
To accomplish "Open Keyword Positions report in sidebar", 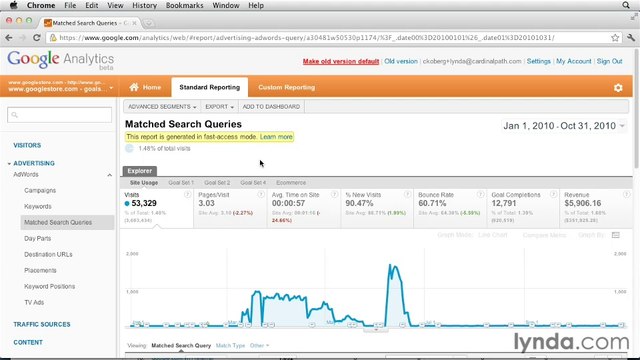I will click(49, 287).
